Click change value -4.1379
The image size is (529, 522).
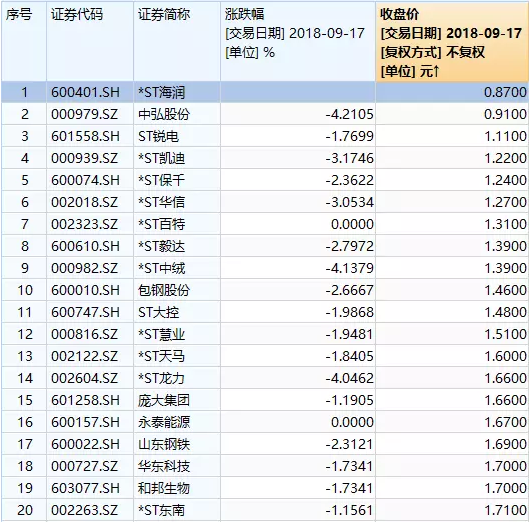coord(350,268)
